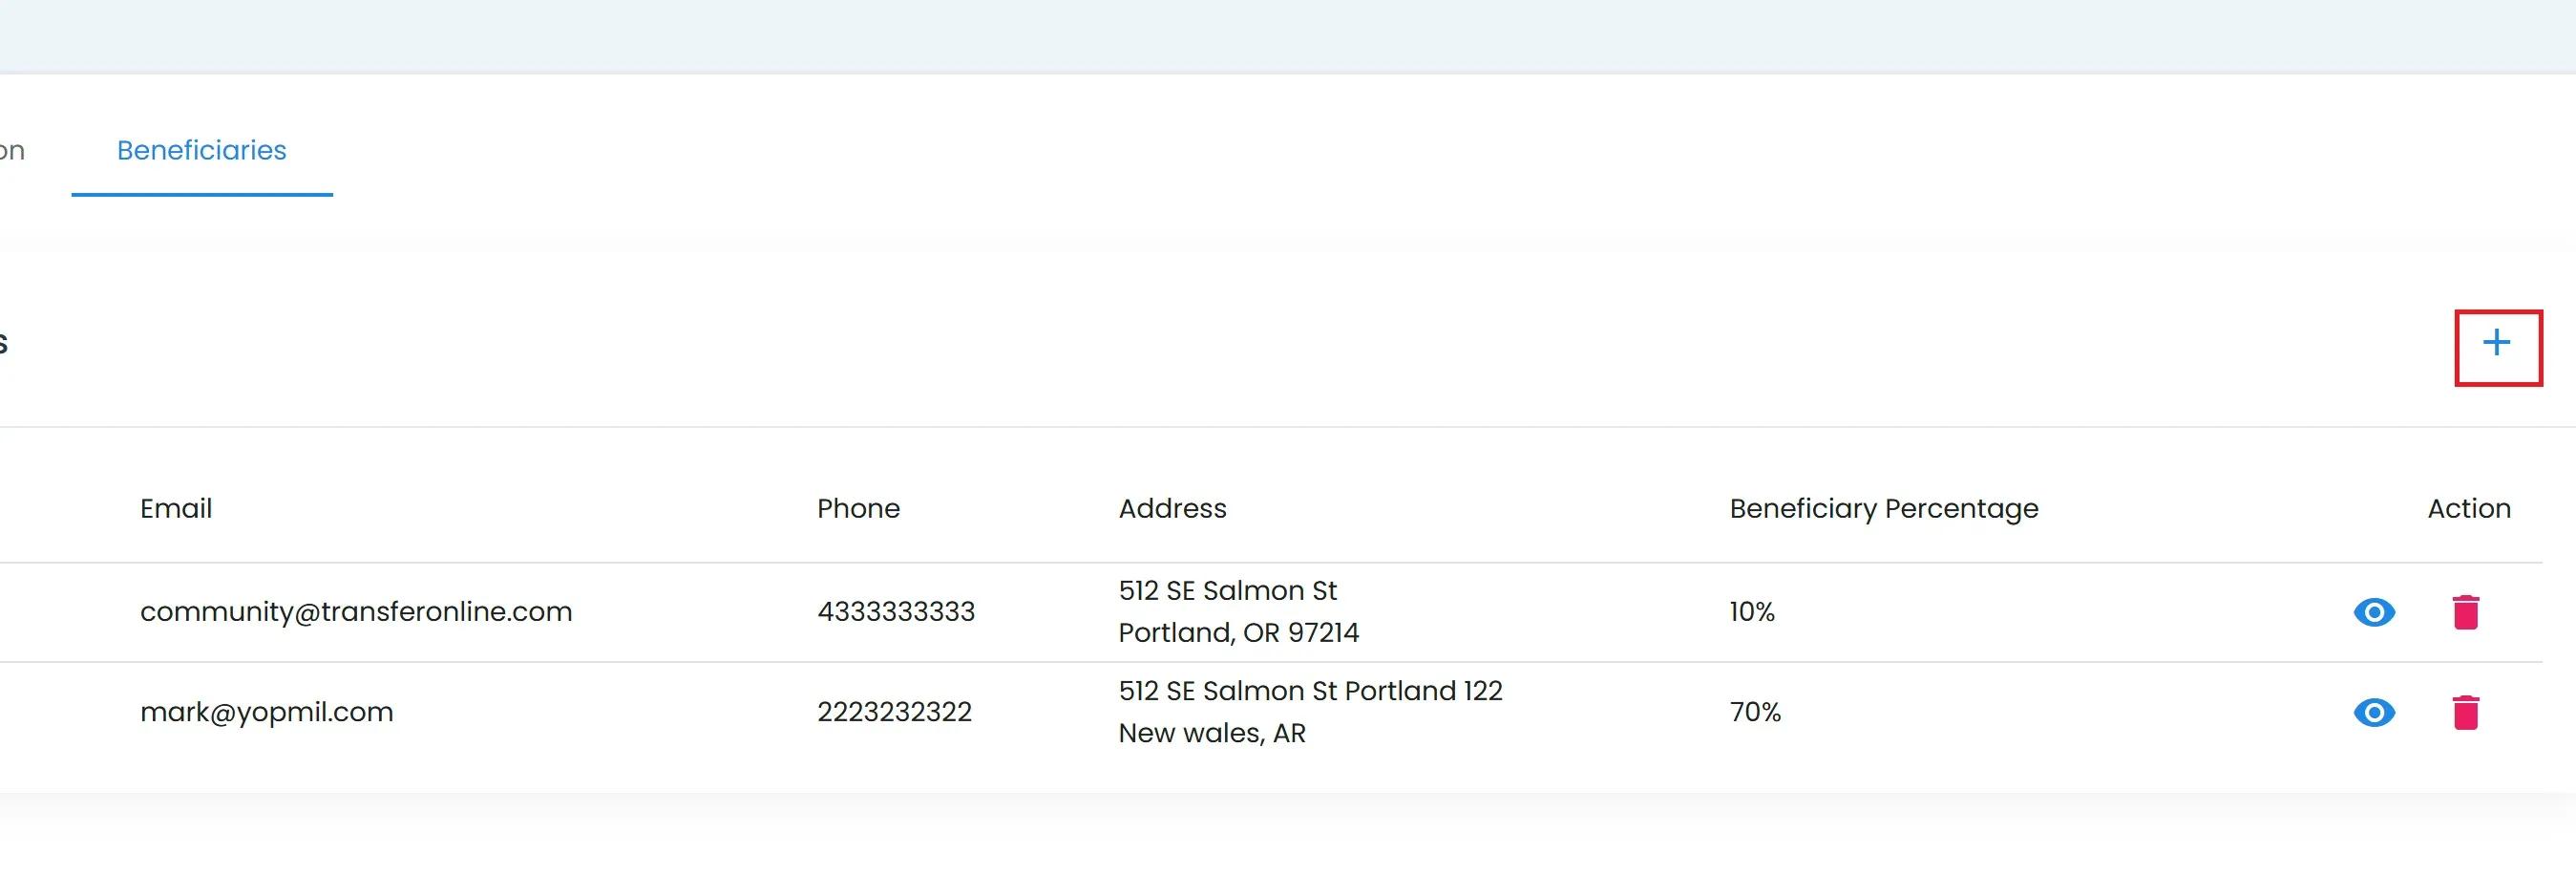Click the email community@transferonline.com
Screen dimensions: 2576x875
(x=356, y=612)
